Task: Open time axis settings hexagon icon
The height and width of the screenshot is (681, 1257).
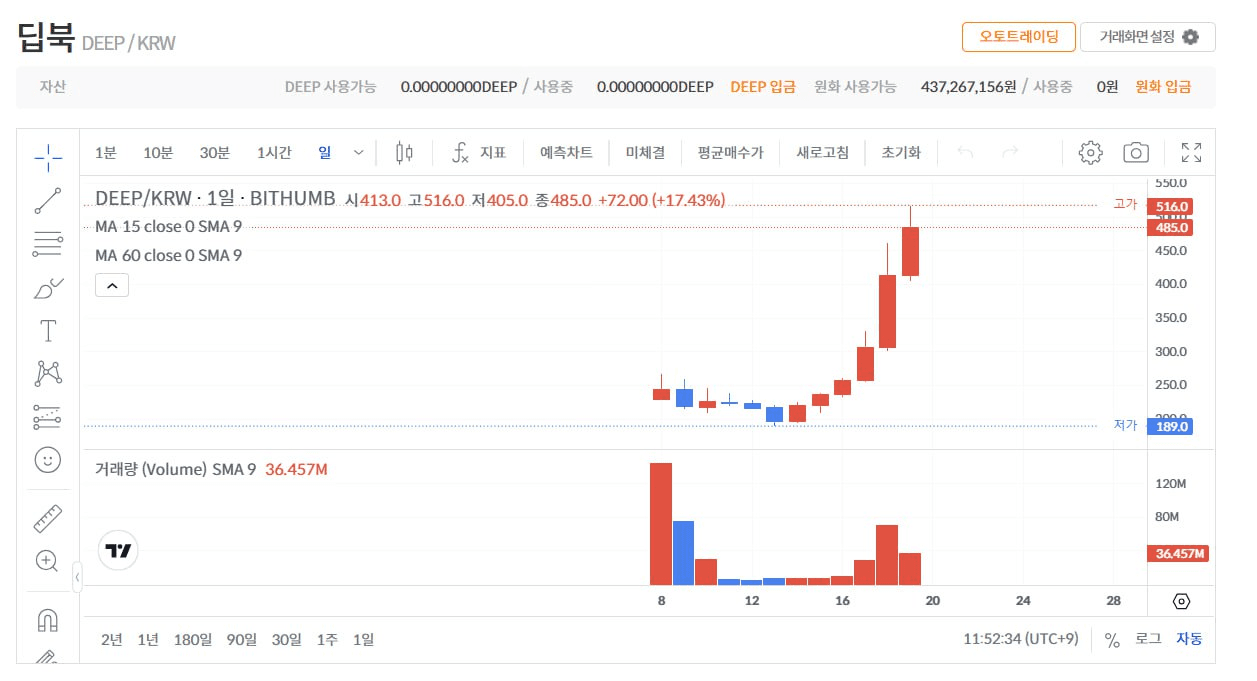Action: (1182, 601)
